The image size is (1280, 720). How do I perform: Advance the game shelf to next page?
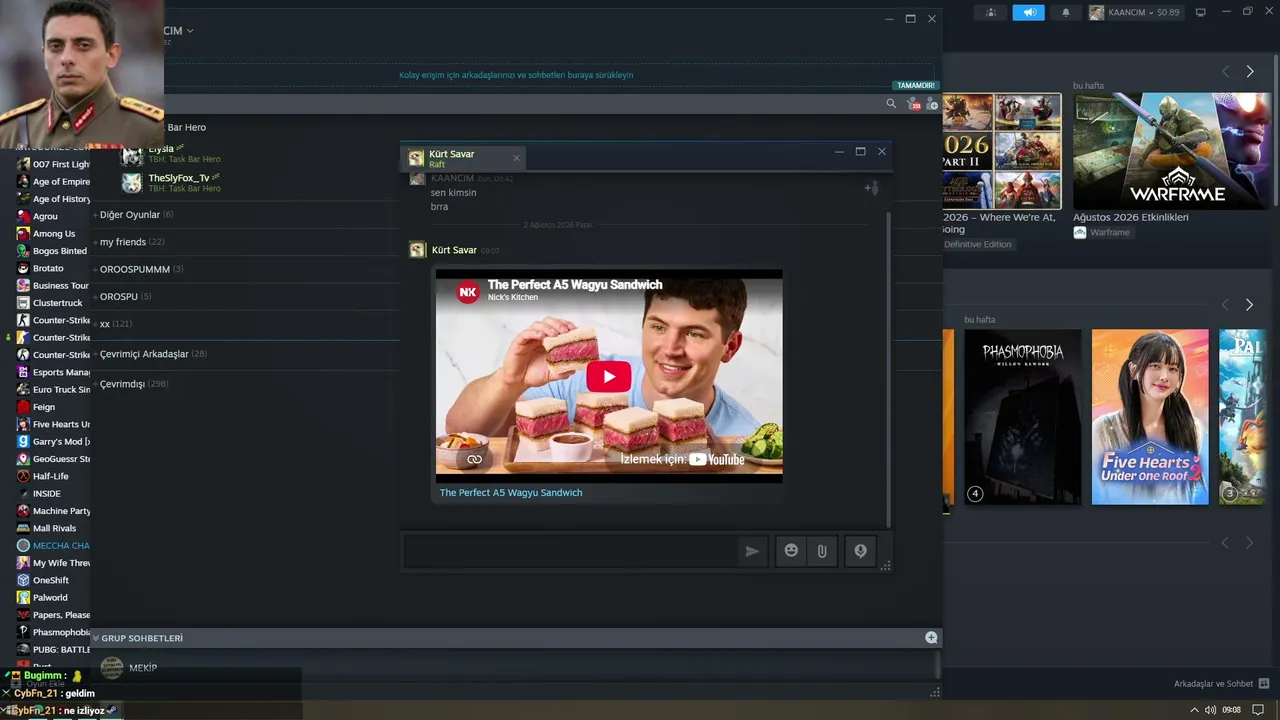point(1249,304)
